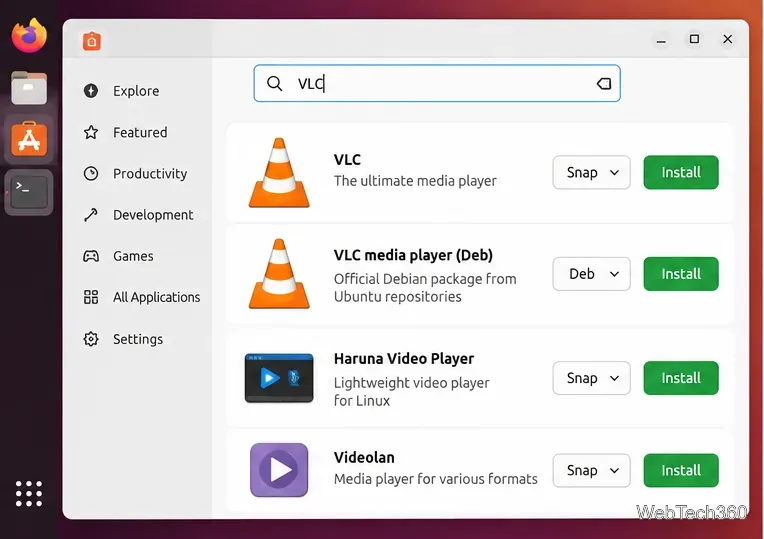
Task: Expand the Snap dropdown for VLC
Action: pyautogui.click(x=592, y=172)
